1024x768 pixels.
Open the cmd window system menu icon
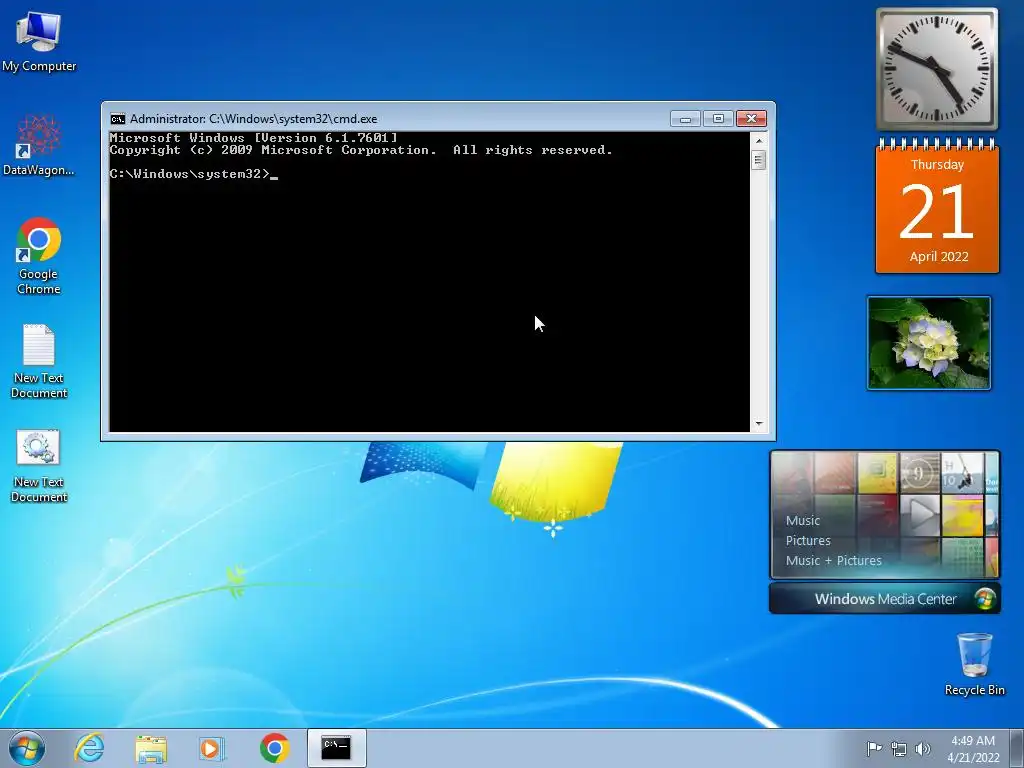[x=118, y=119]
